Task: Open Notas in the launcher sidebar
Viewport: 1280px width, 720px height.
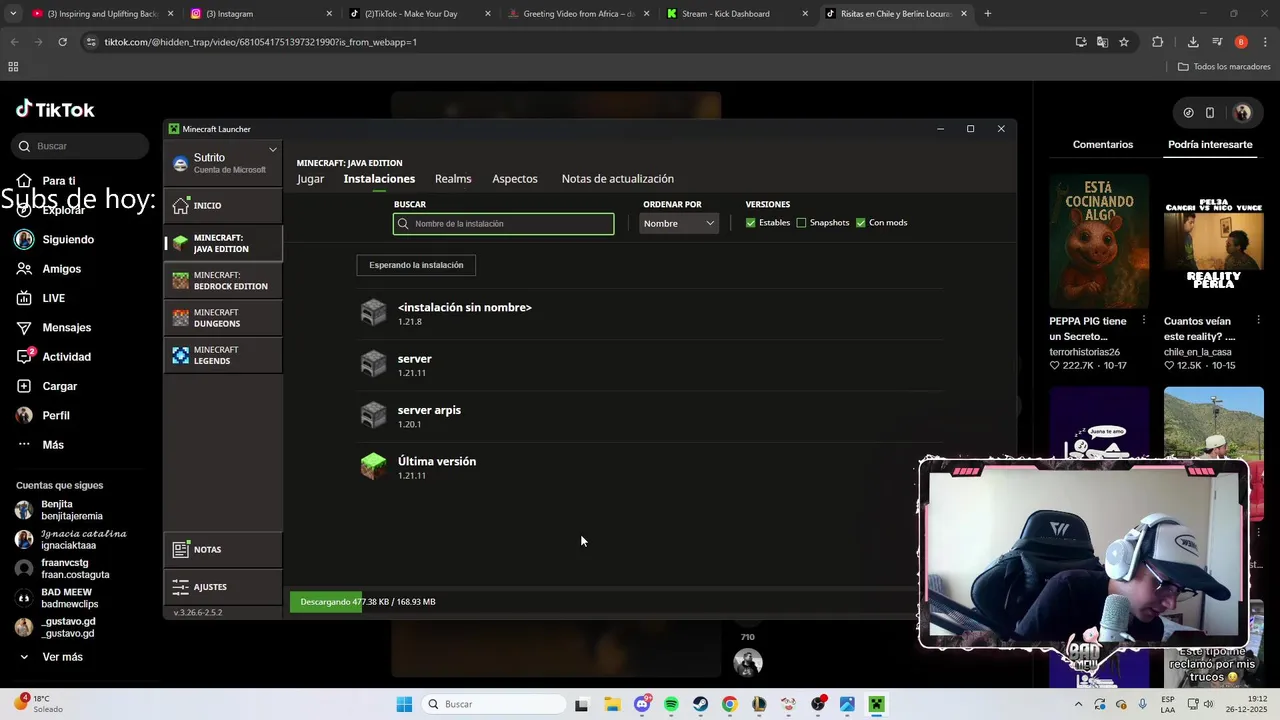Action: coord(223,549)
